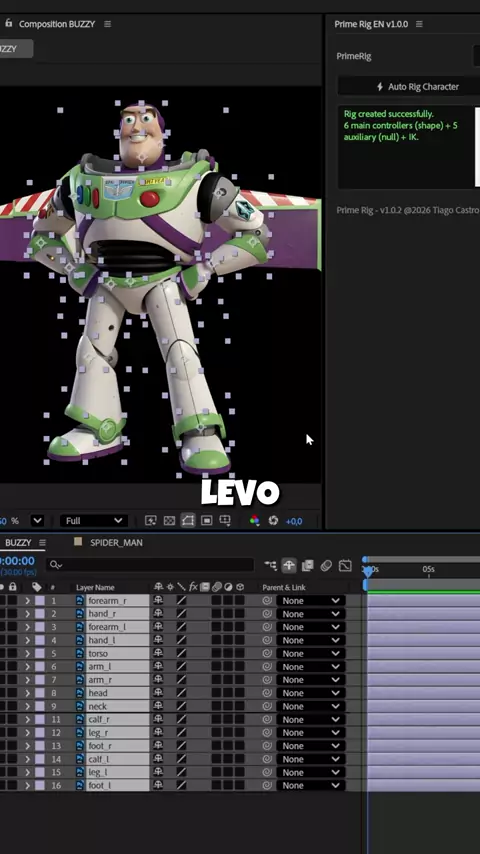480x854 pixels.
Task: Expand the forearm_r layer properties
Action: click(x=27, y=601)
